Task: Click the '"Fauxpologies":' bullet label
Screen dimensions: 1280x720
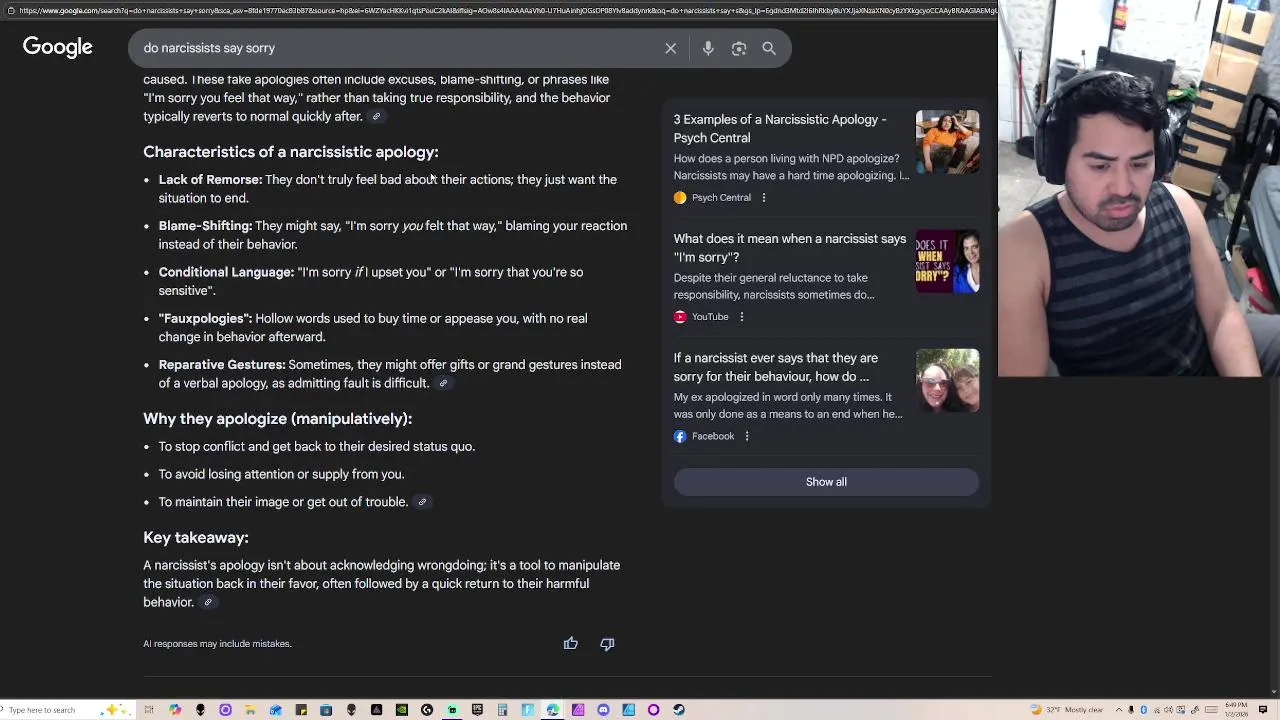Action: tap(205, 319)
